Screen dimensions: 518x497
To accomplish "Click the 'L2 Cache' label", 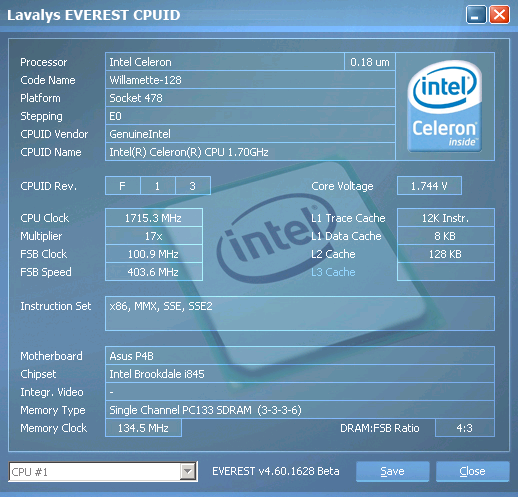I will click(x=333, y=254).
